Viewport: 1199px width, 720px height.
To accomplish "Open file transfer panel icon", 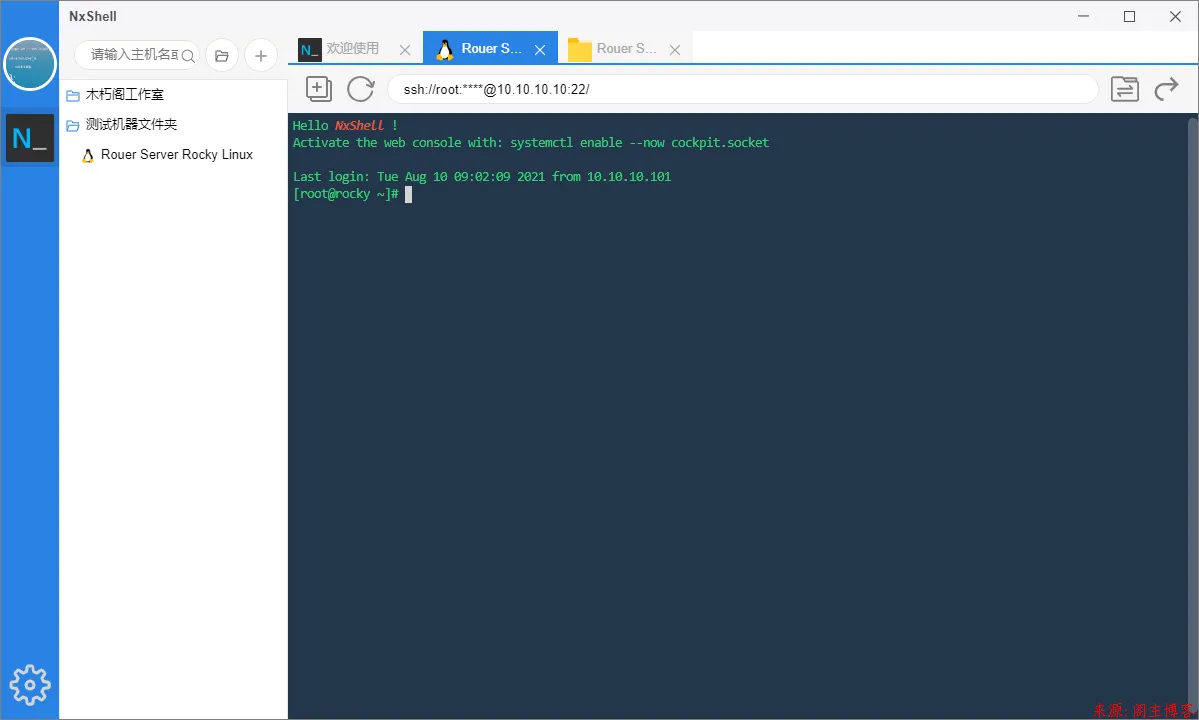I will (1125, 89).
